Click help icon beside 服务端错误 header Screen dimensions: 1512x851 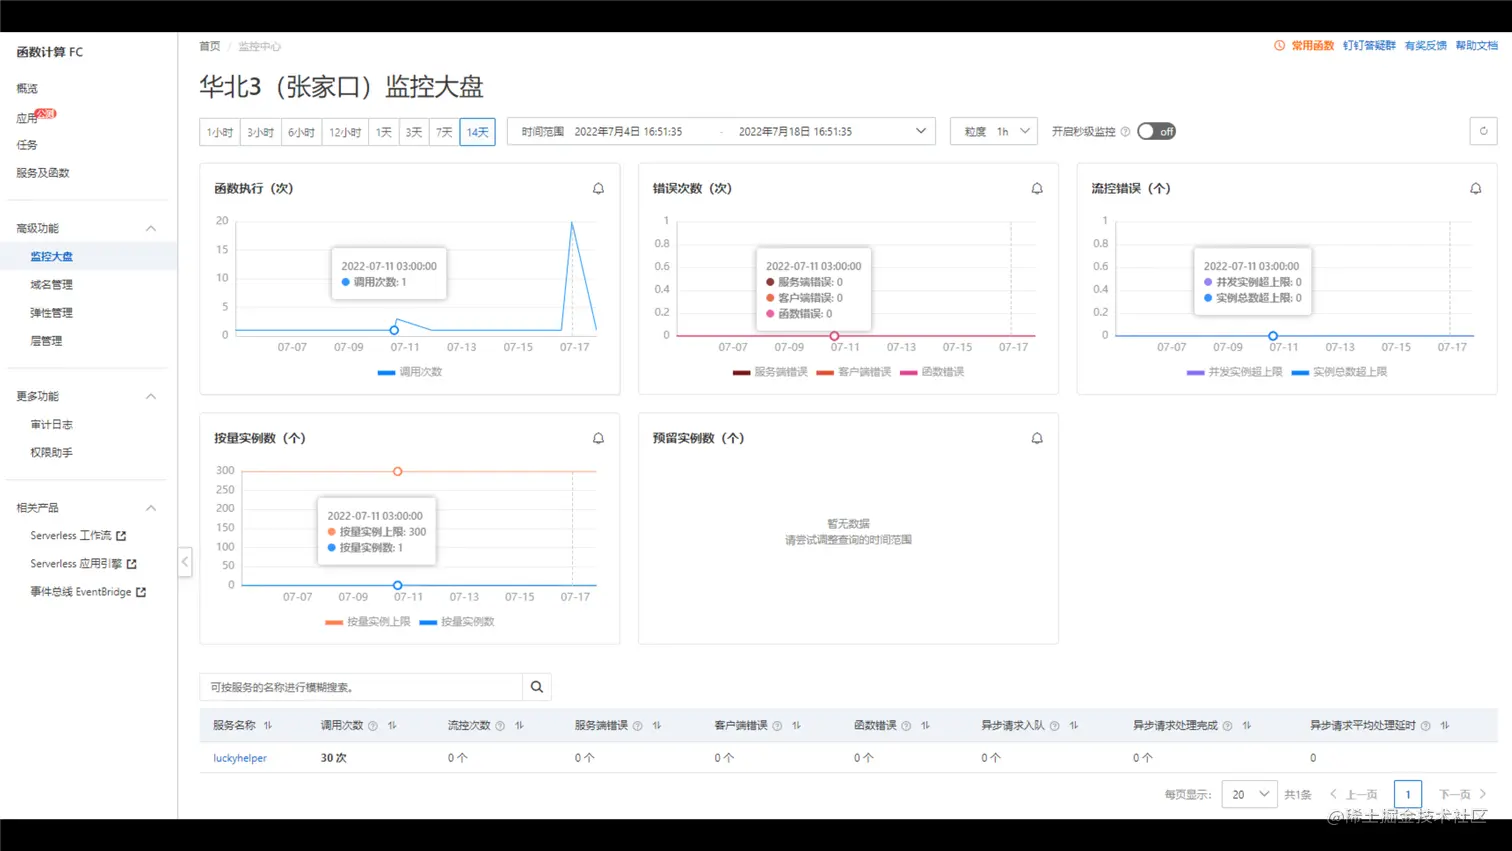(637, 726)
